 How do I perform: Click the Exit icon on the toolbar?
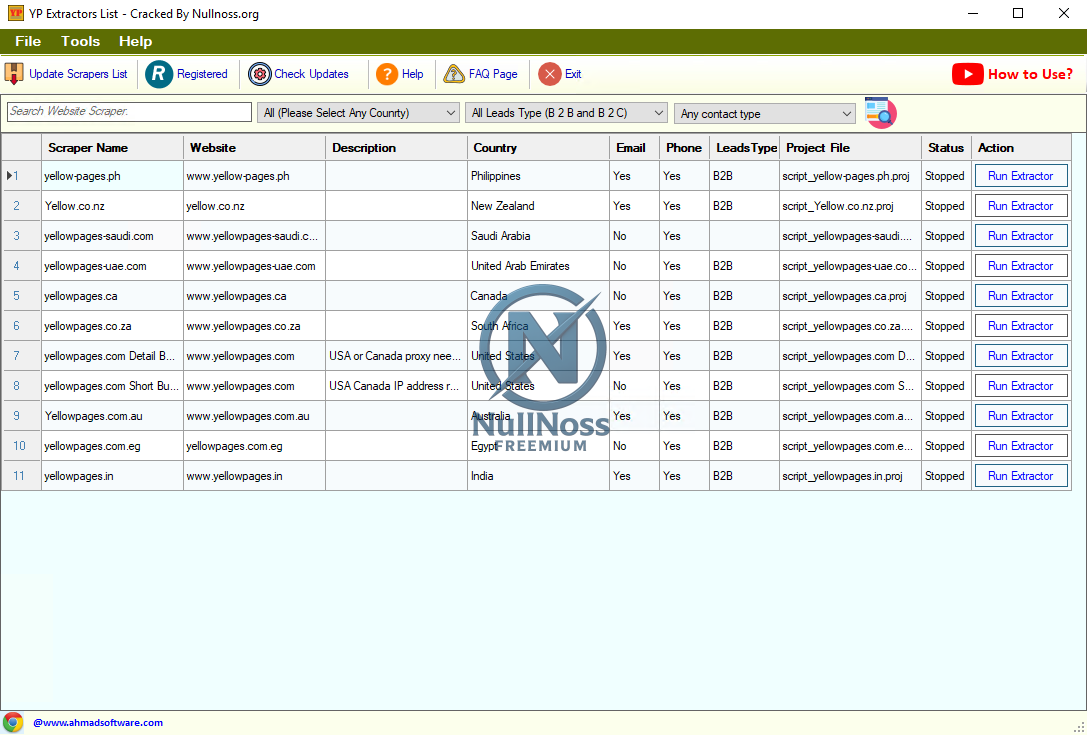(549, 73)
